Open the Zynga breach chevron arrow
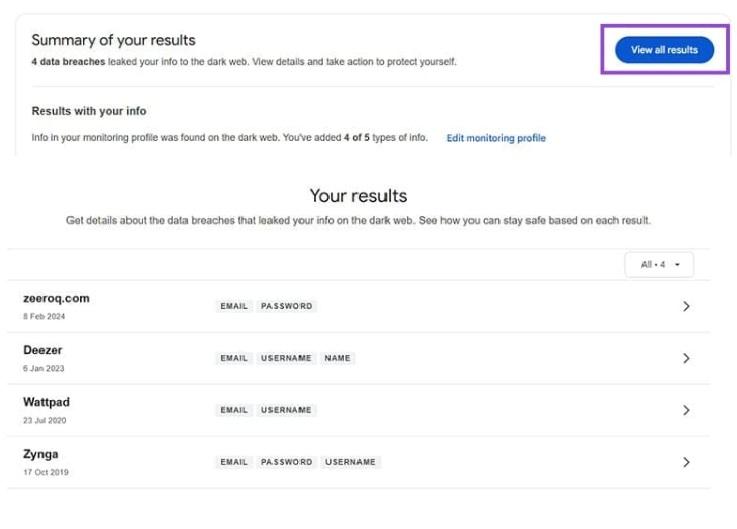The width and height of the screenshot is (737, 529). tap(686, 462)
